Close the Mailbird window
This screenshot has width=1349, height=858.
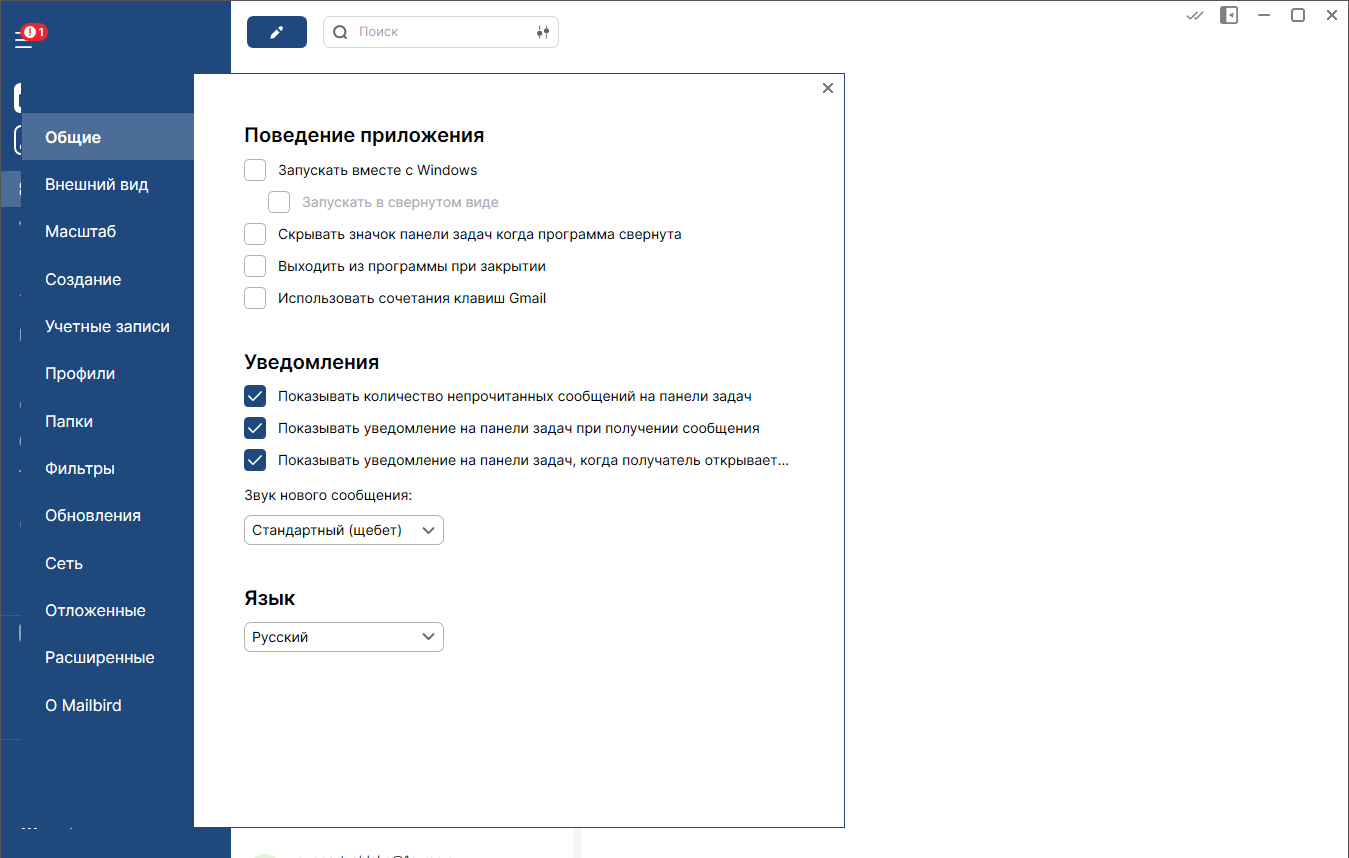(1332, 15)
